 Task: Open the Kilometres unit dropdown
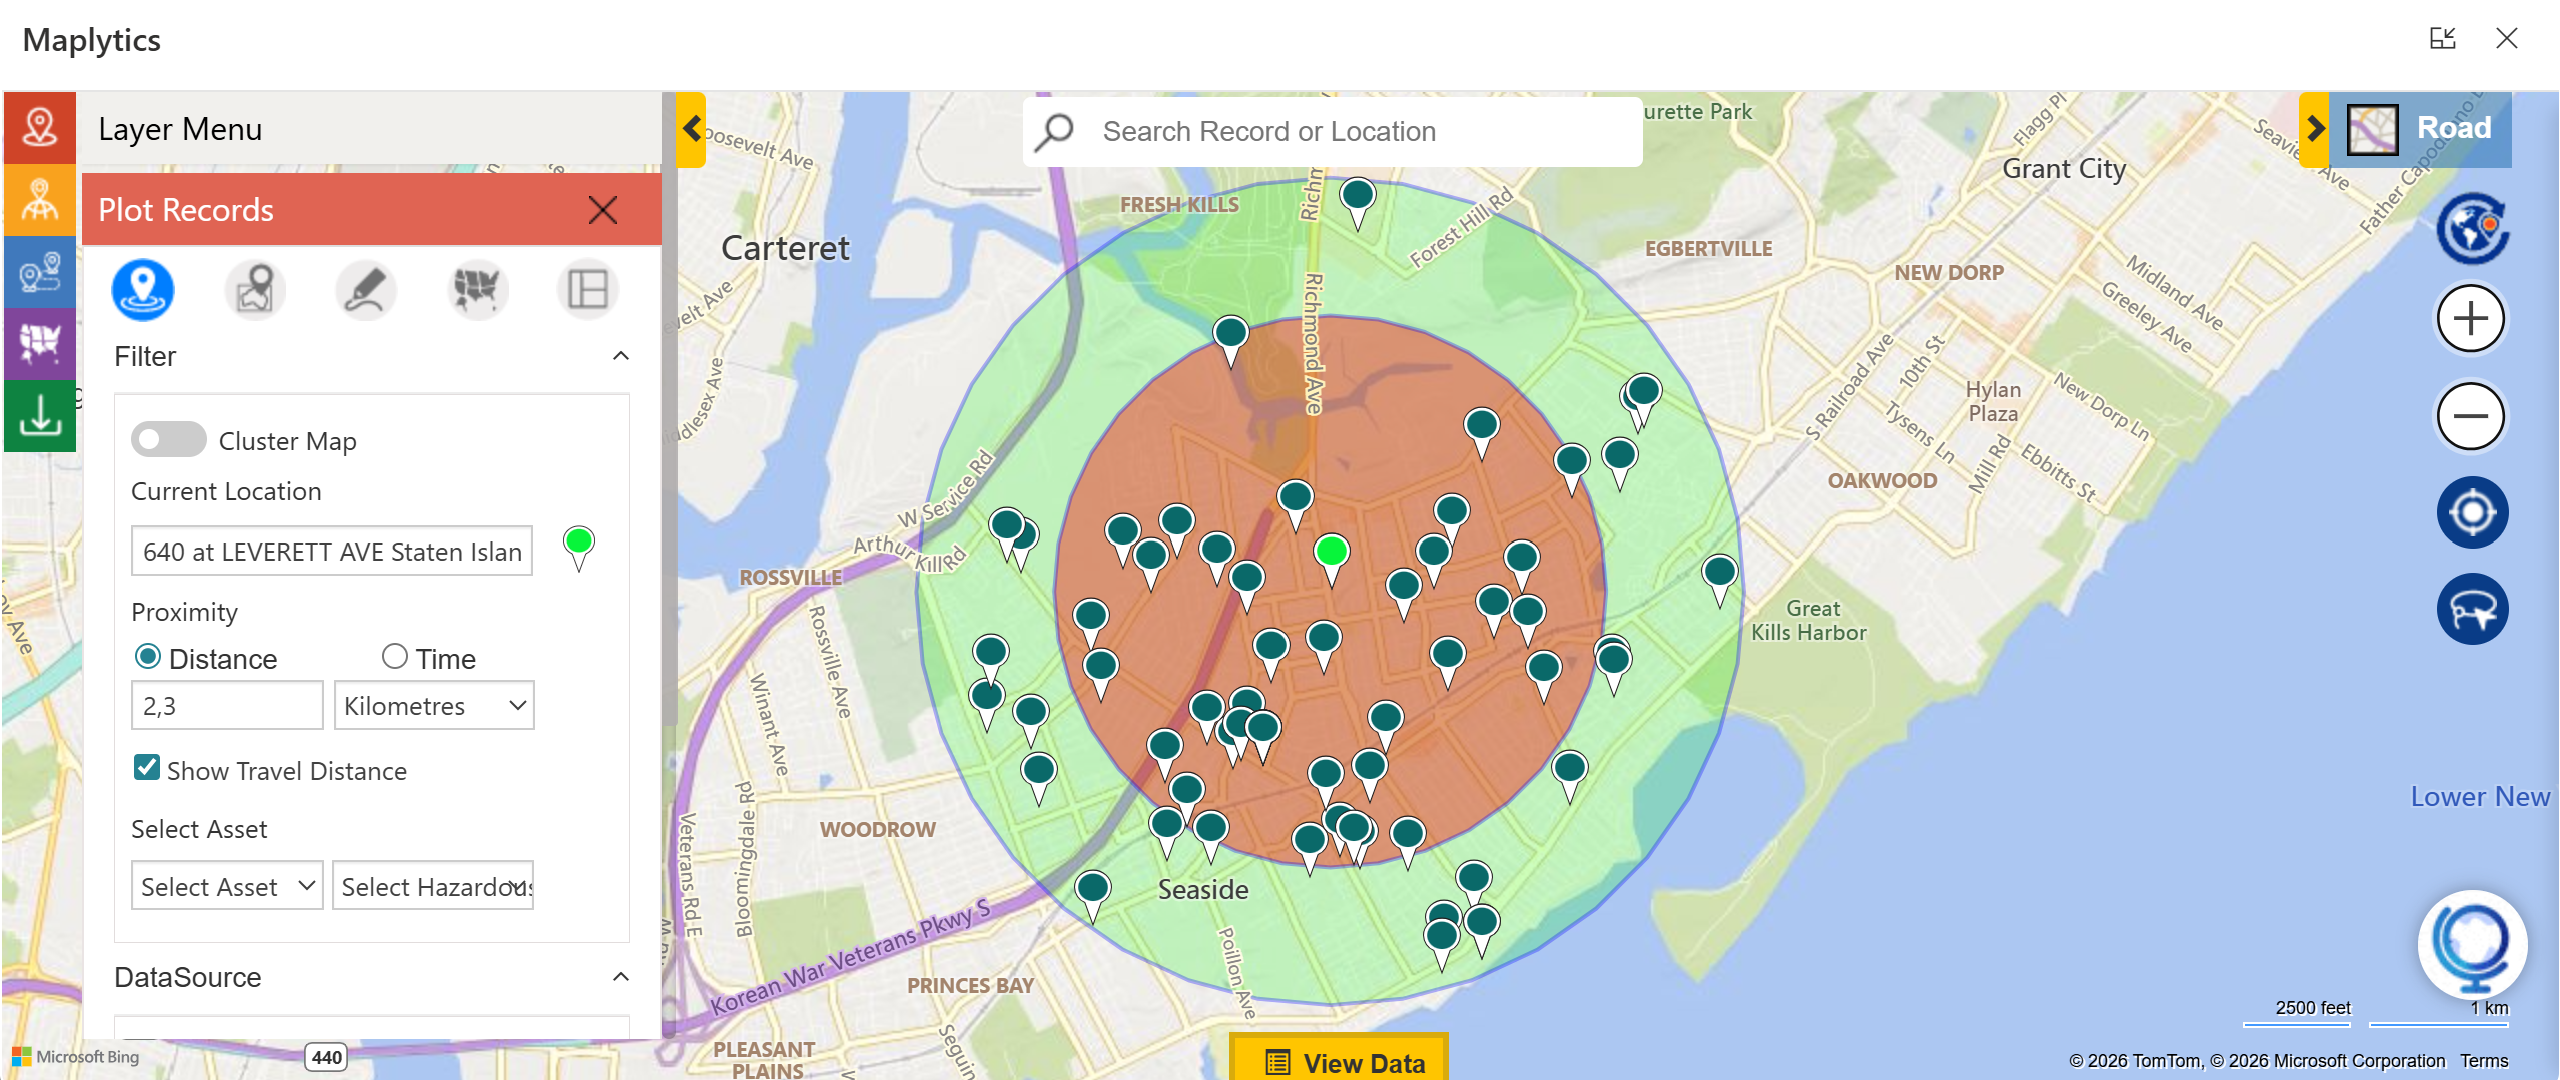(434, 706)
